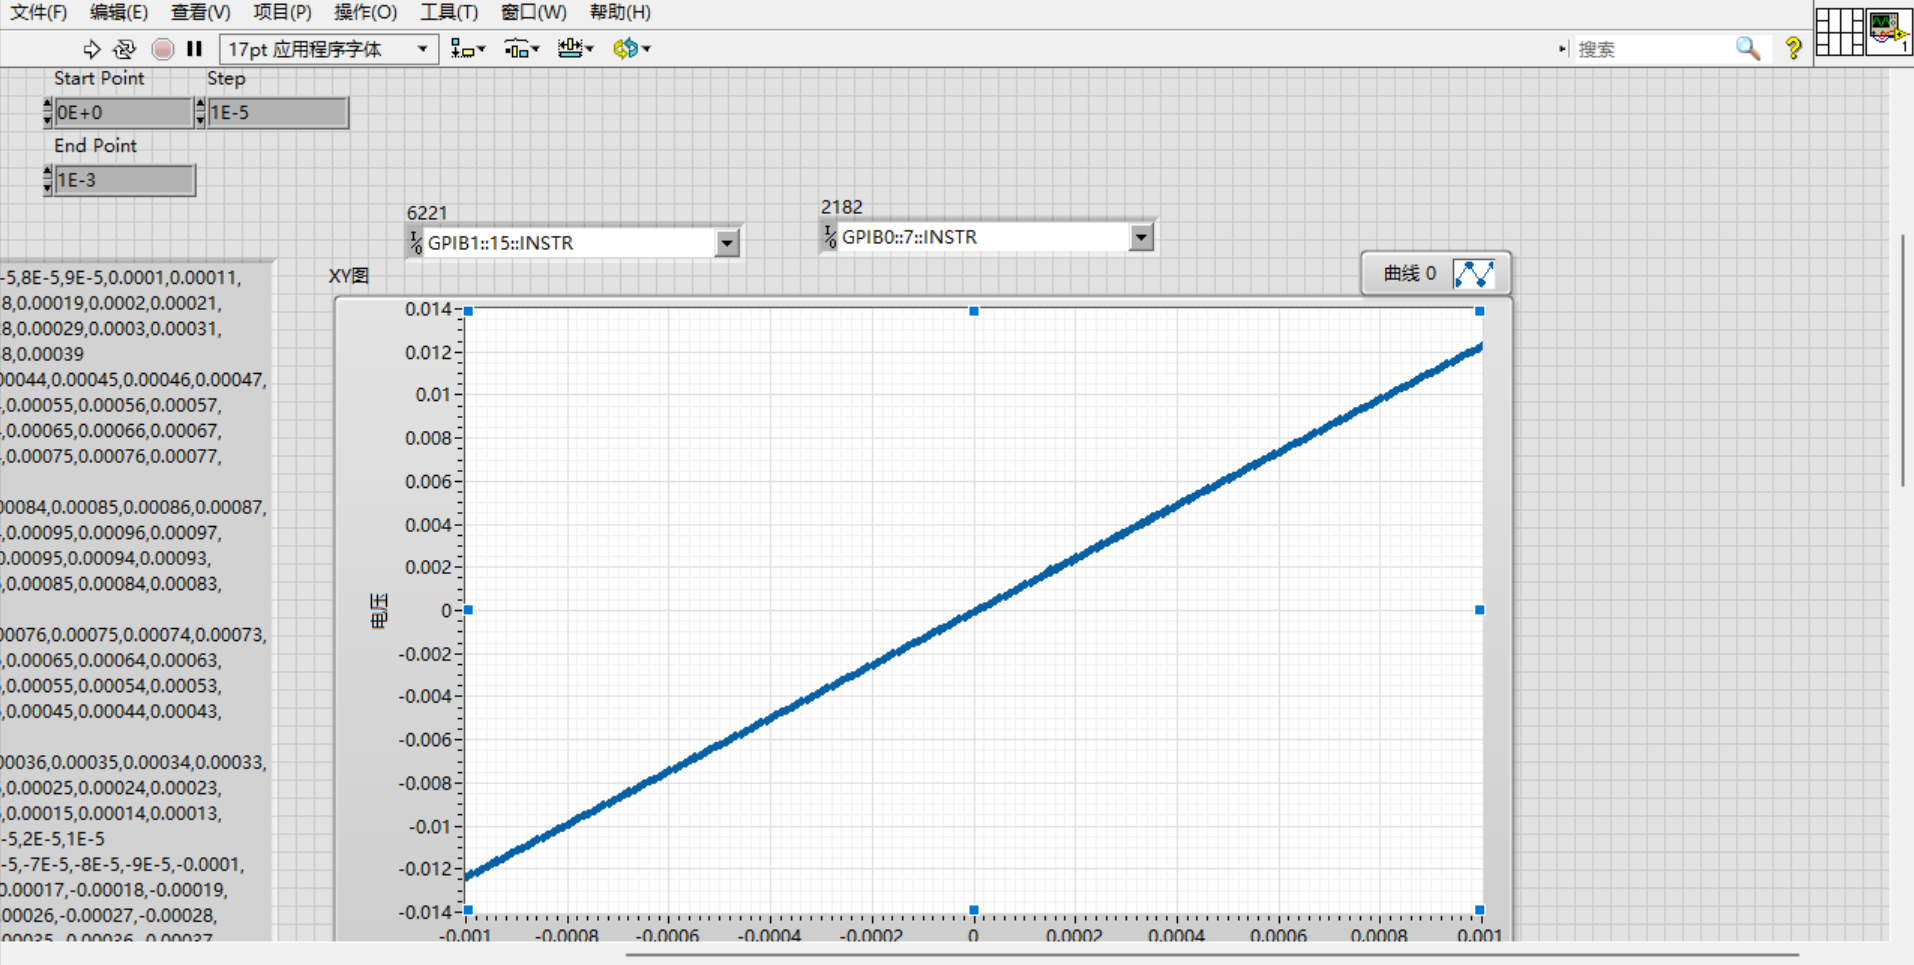Click the End Point increment stepper
Image resolution: width=1914 pixels, height=965 pixels.
(47, 172)
